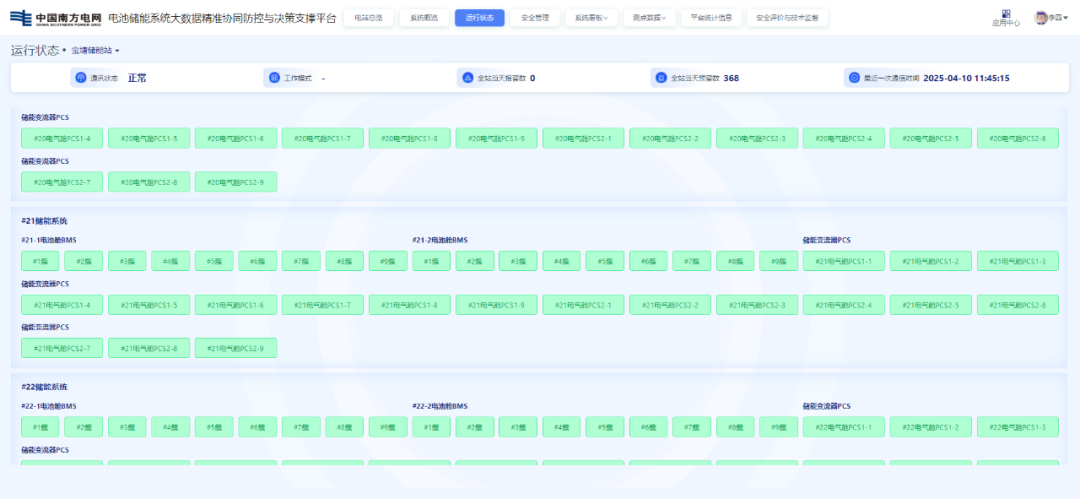Click the #20电气舱PCS1-4 device button
This screenshot has height=499, width=1080.
click(62, 138)
